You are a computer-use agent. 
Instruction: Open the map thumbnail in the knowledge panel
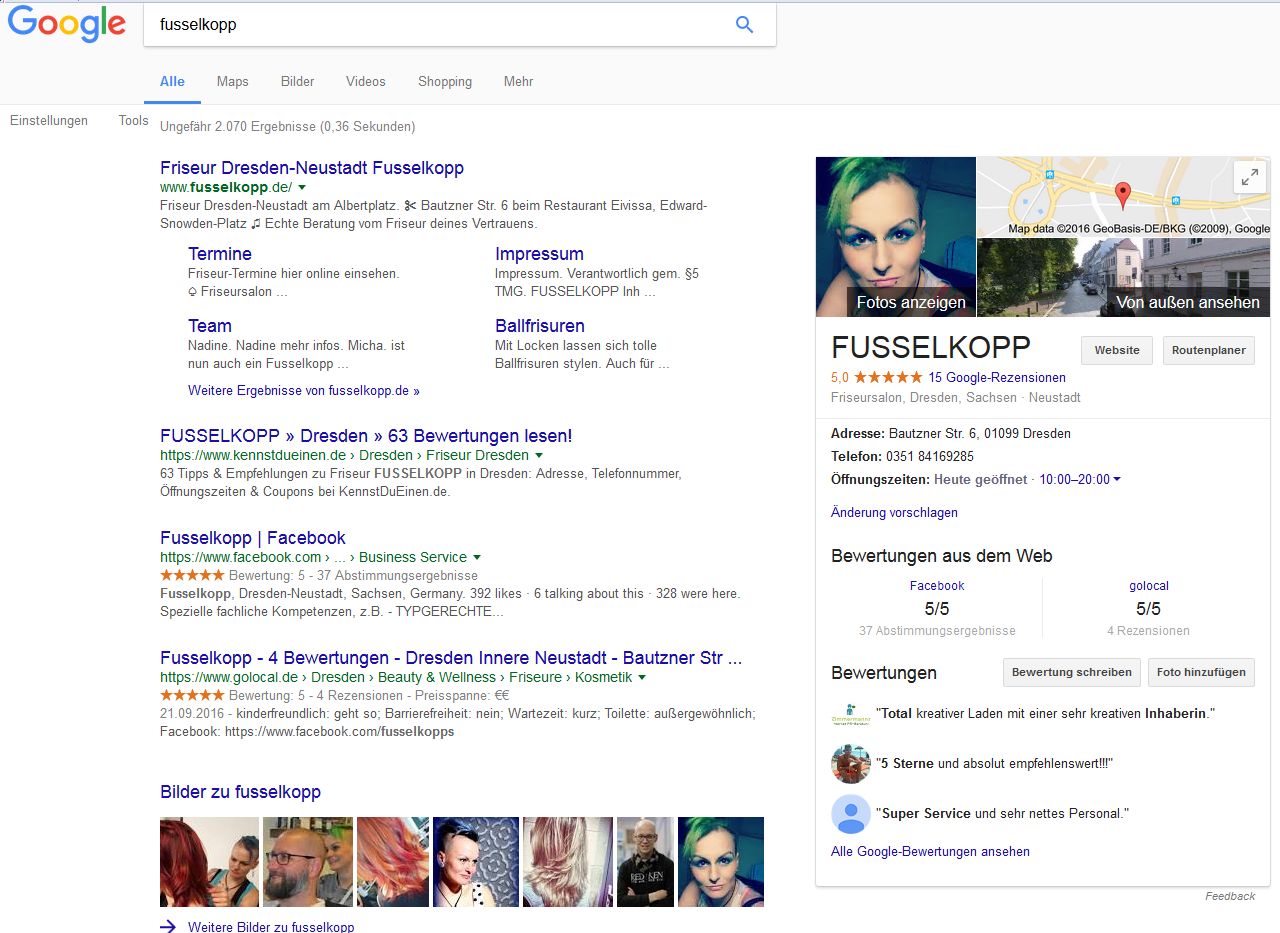1124,197
